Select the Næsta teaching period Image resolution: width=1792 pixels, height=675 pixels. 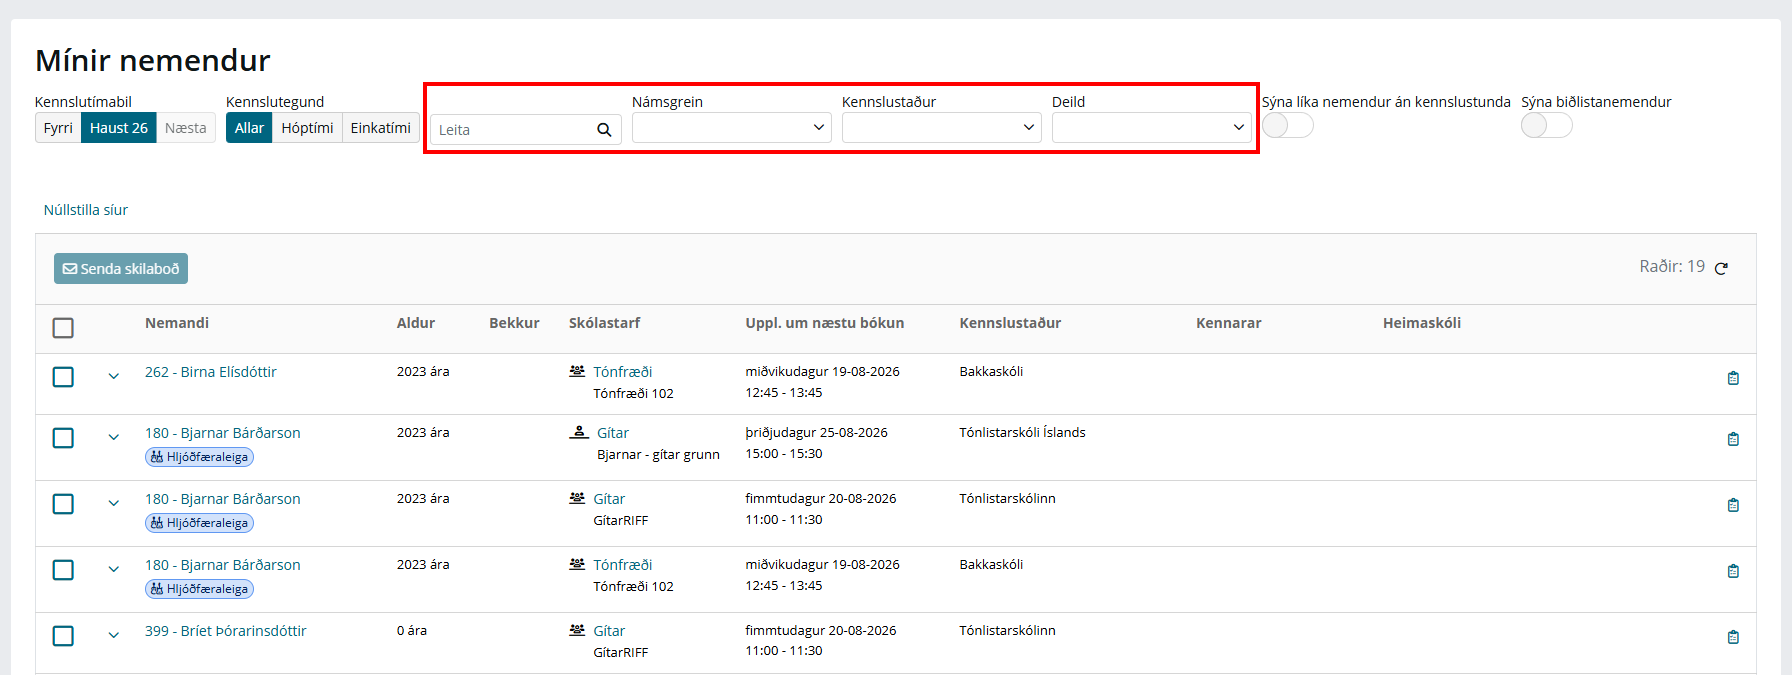[x=186, y=128]
